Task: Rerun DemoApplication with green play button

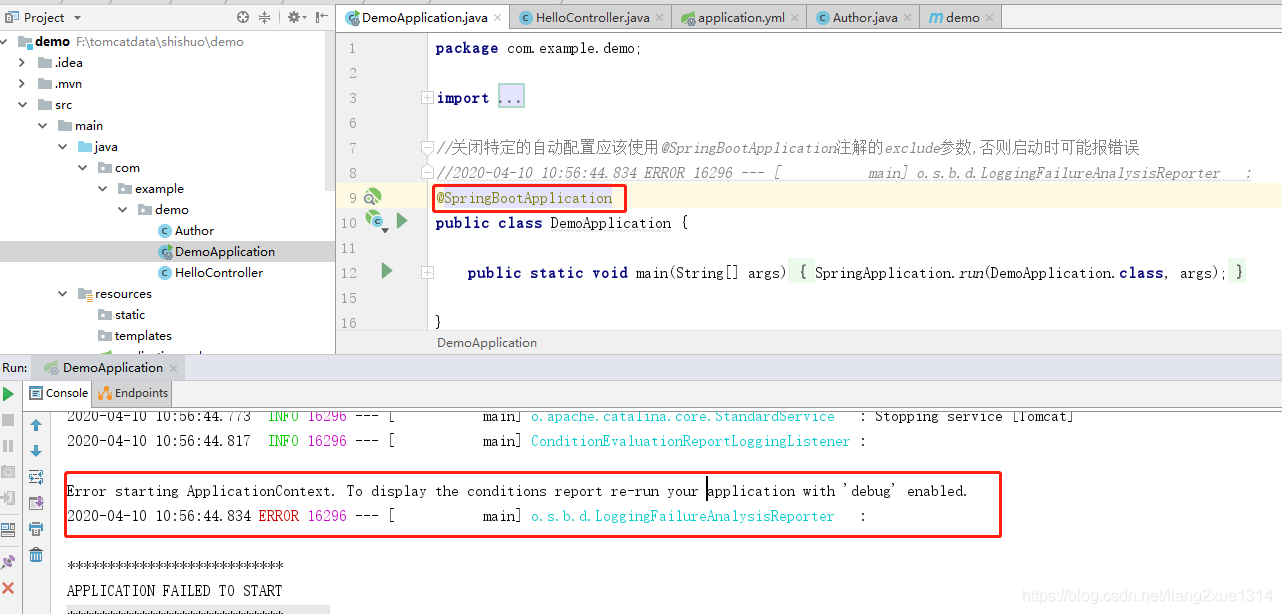Action: [x=9, y=394]
